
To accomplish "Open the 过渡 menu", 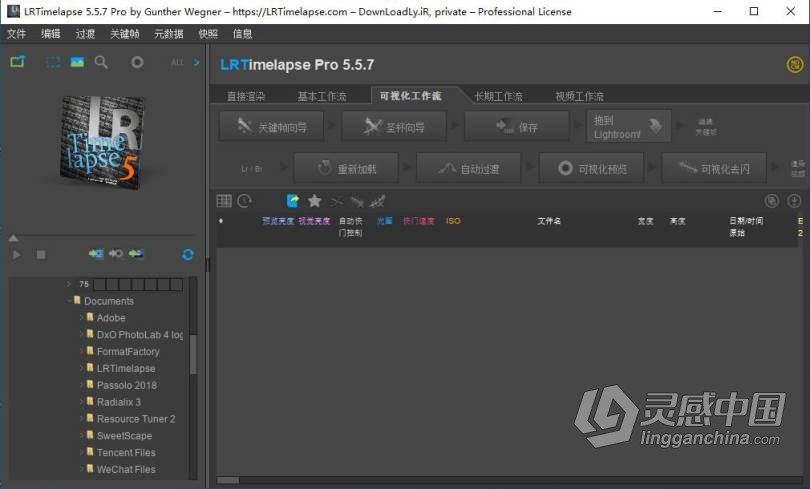I will [x=85, y=34].
